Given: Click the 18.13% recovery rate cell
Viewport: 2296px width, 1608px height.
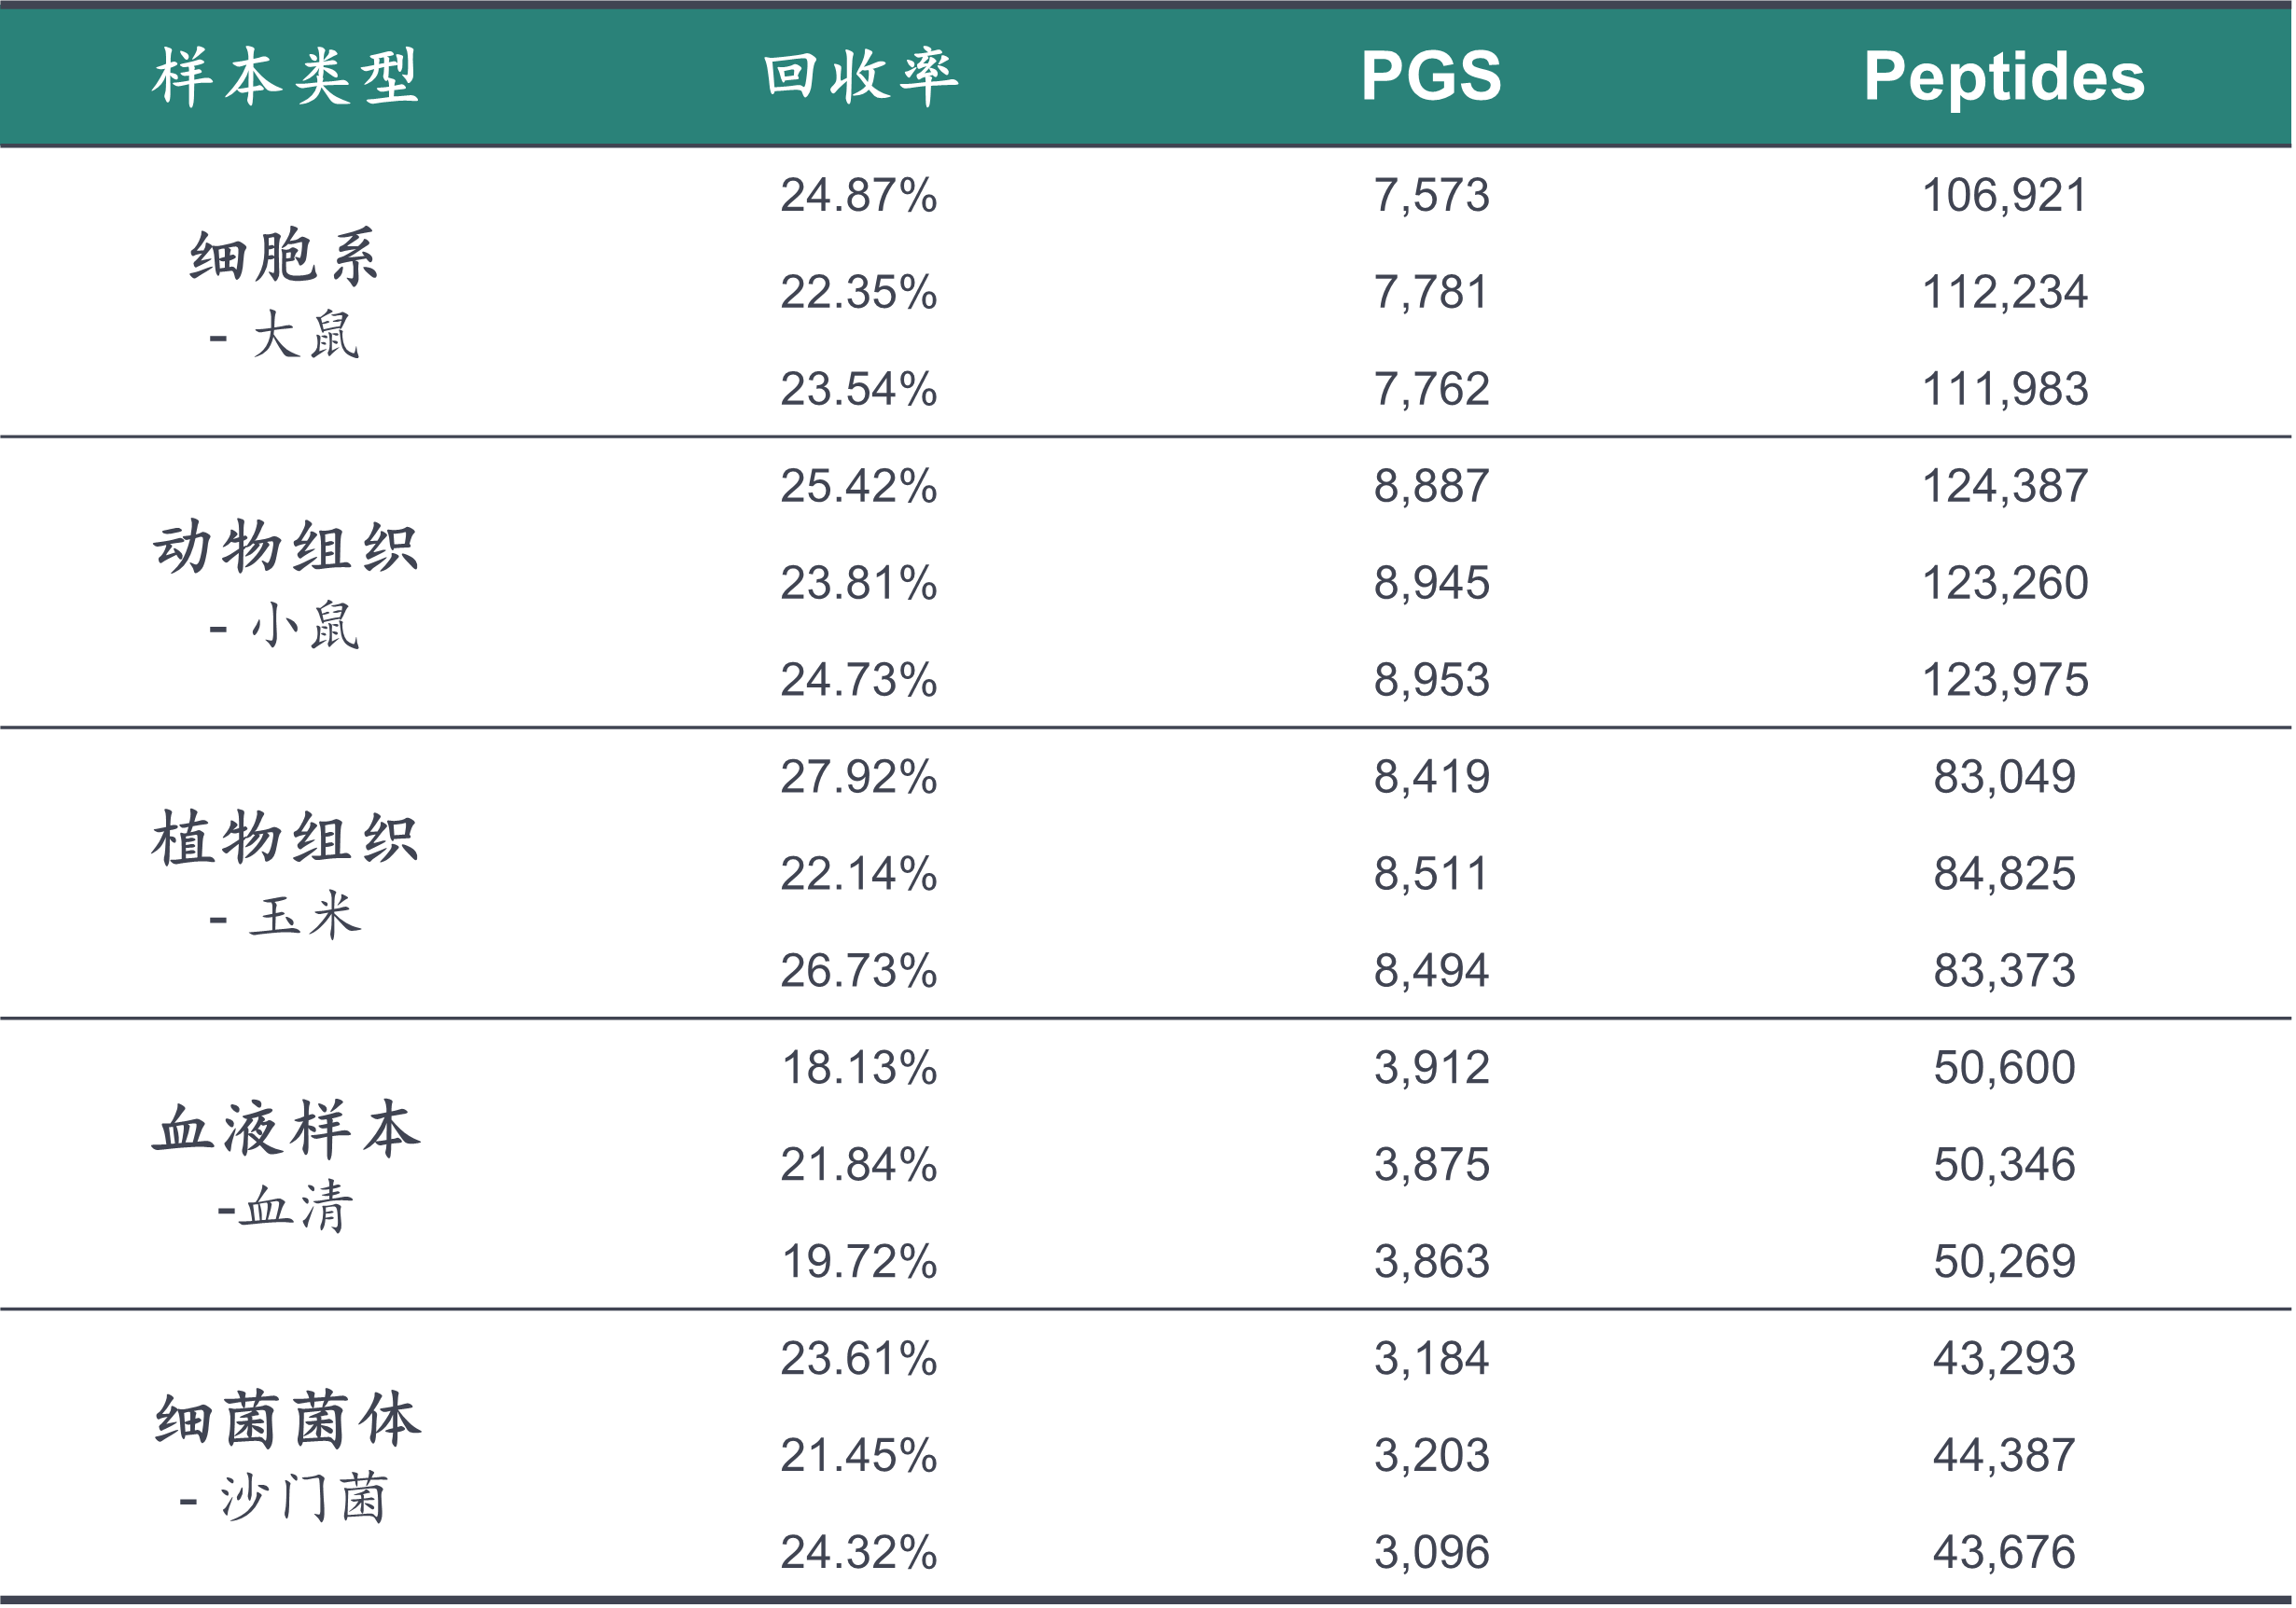Looking at the screenshot, I should [x=859, y=1068].
